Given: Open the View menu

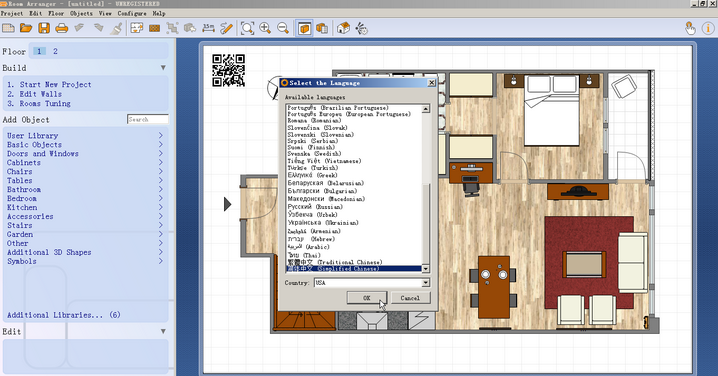Looking at the screenshot, I should click(105, 13).
